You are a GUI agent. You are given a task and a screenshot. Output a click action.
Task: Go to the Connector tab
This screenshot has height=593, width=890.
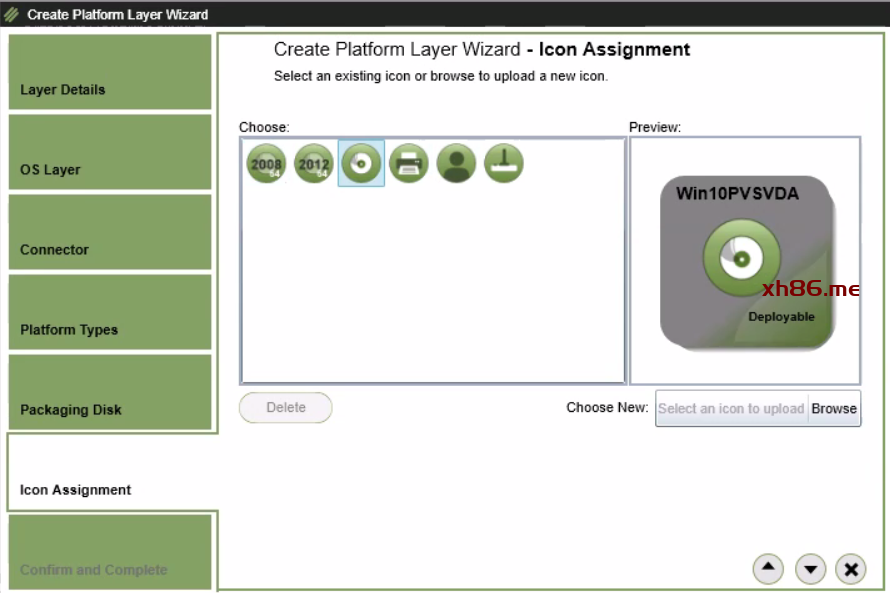(110, 233)
